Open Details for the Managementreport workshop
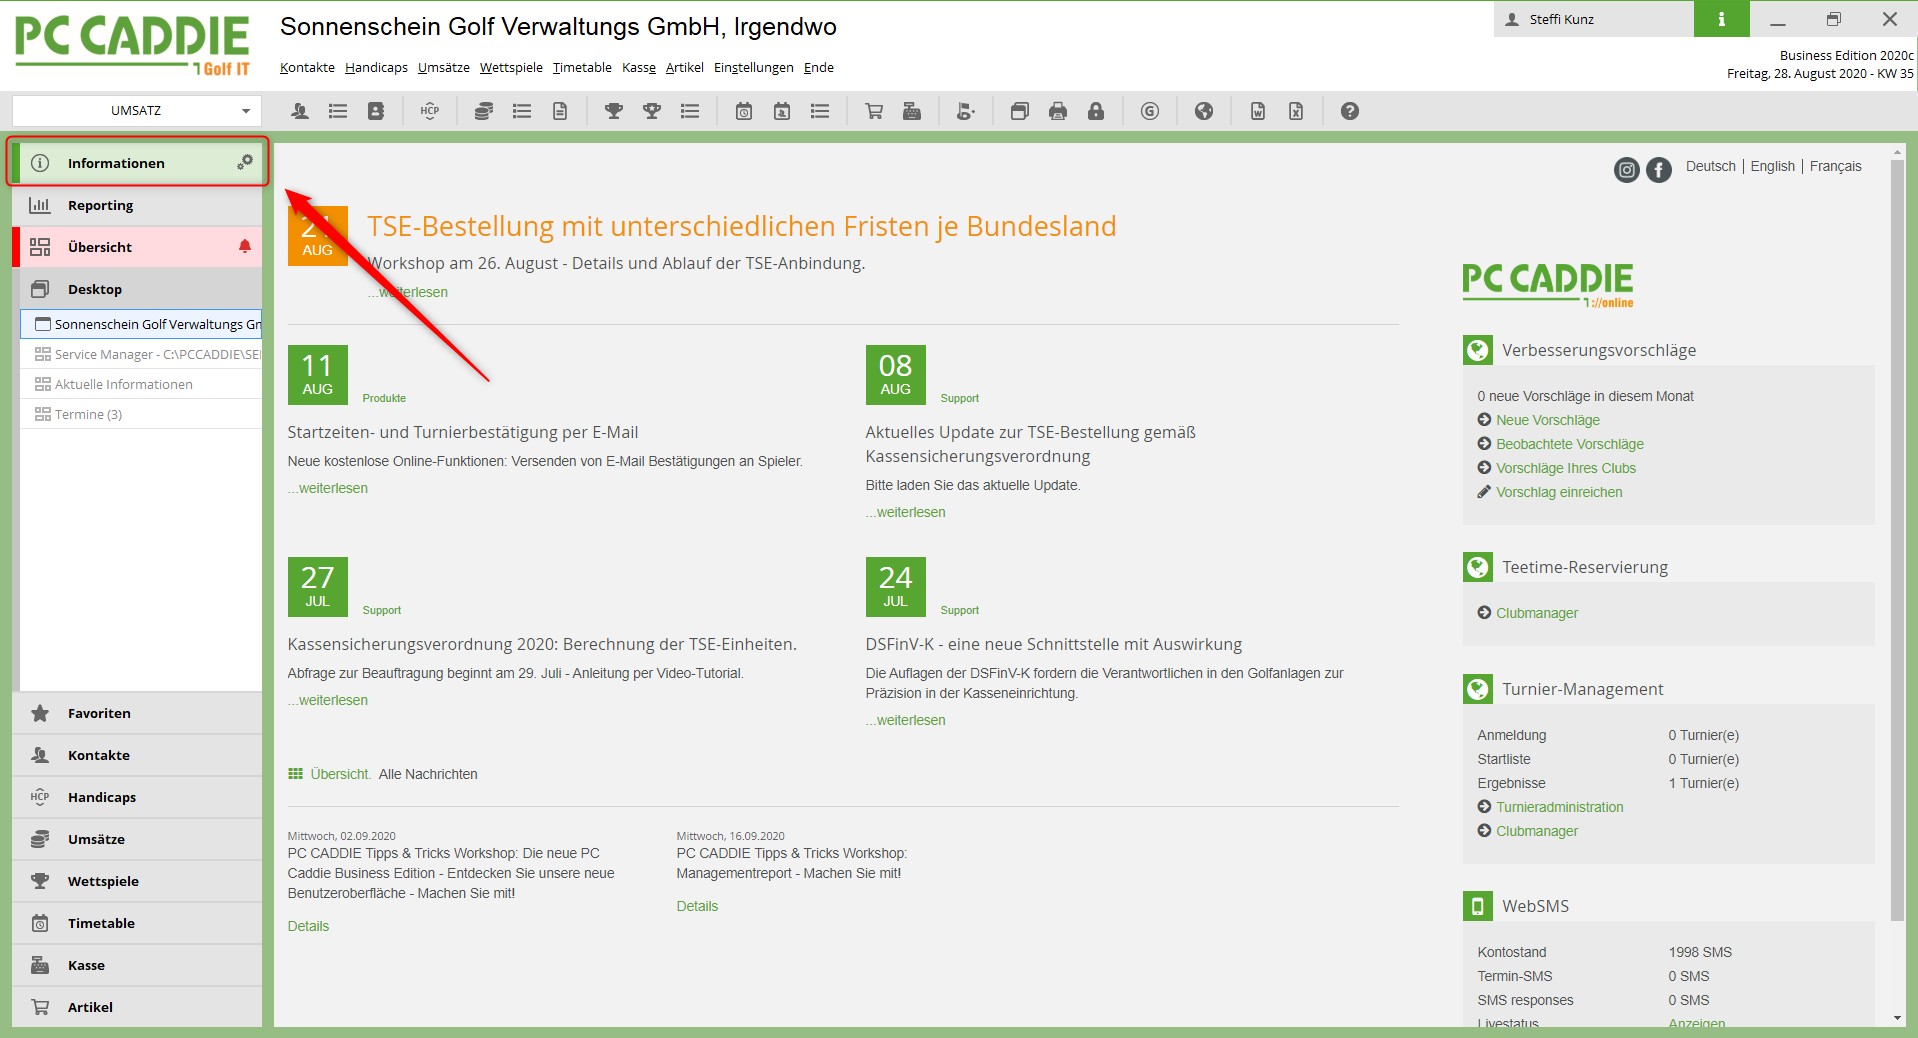Viewport: 1918px width, 1038px height. (697, 906)
